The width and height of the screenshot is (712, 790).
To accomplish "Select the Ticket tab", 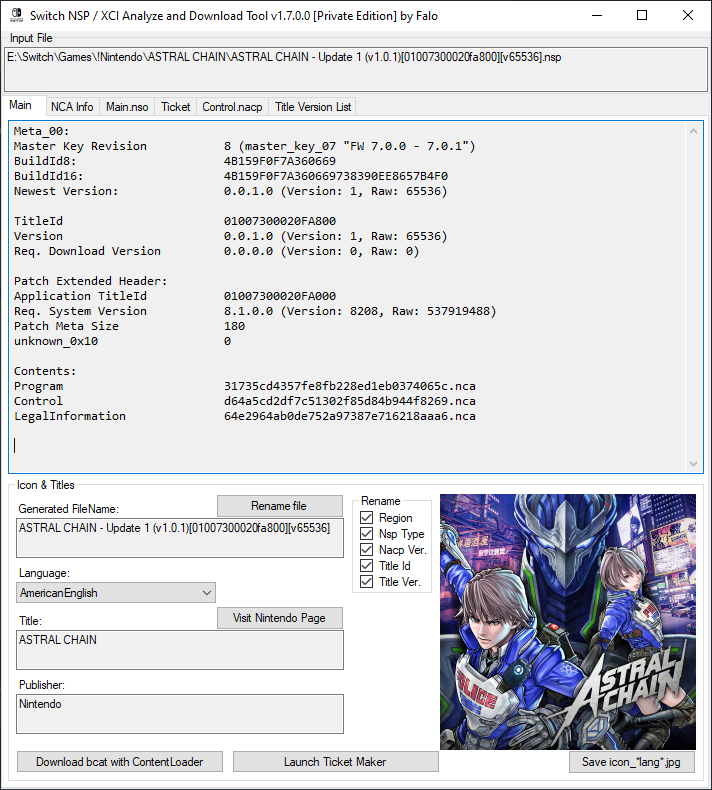I will [175, 107].
